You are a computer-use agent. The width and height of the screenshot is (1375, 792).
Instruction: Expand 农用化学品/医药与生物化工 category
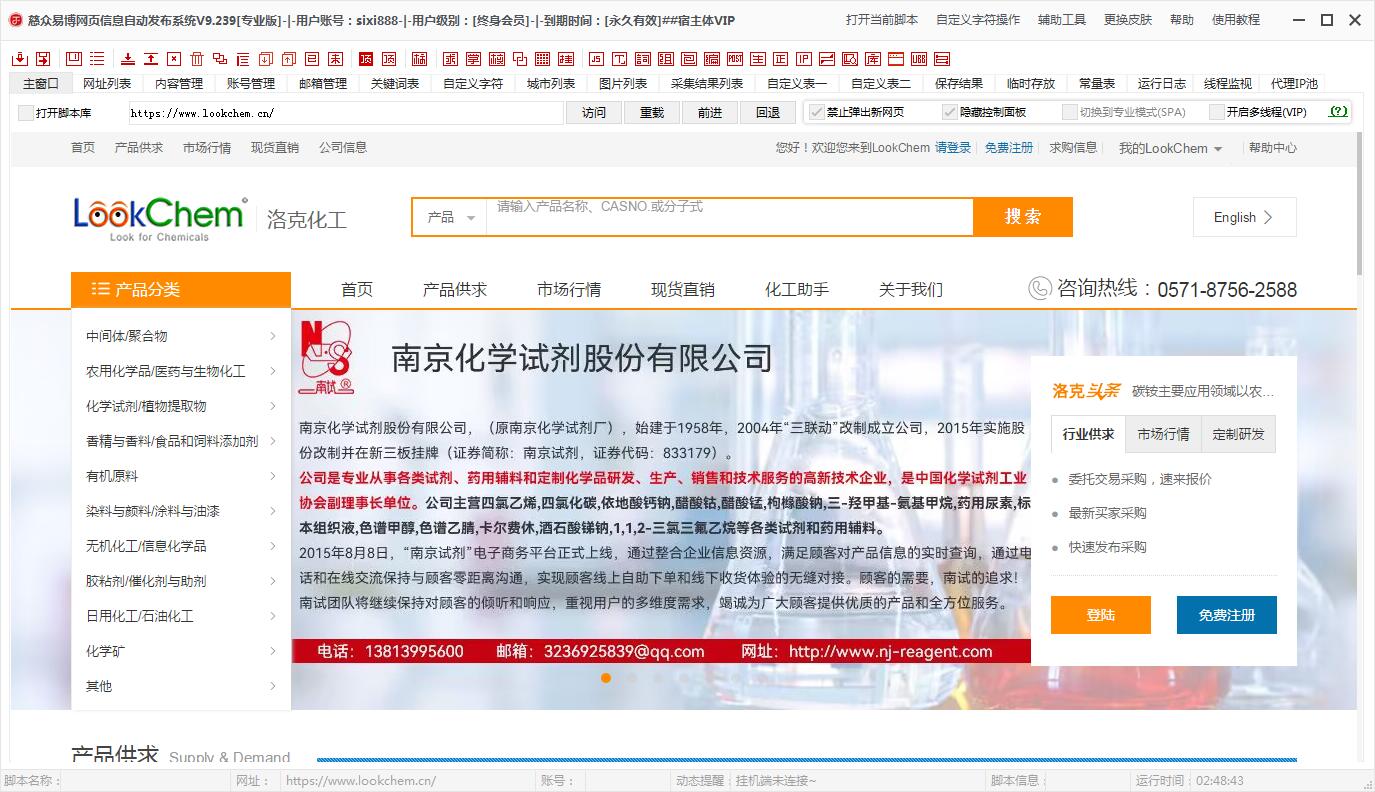click(x=181, y=371)
